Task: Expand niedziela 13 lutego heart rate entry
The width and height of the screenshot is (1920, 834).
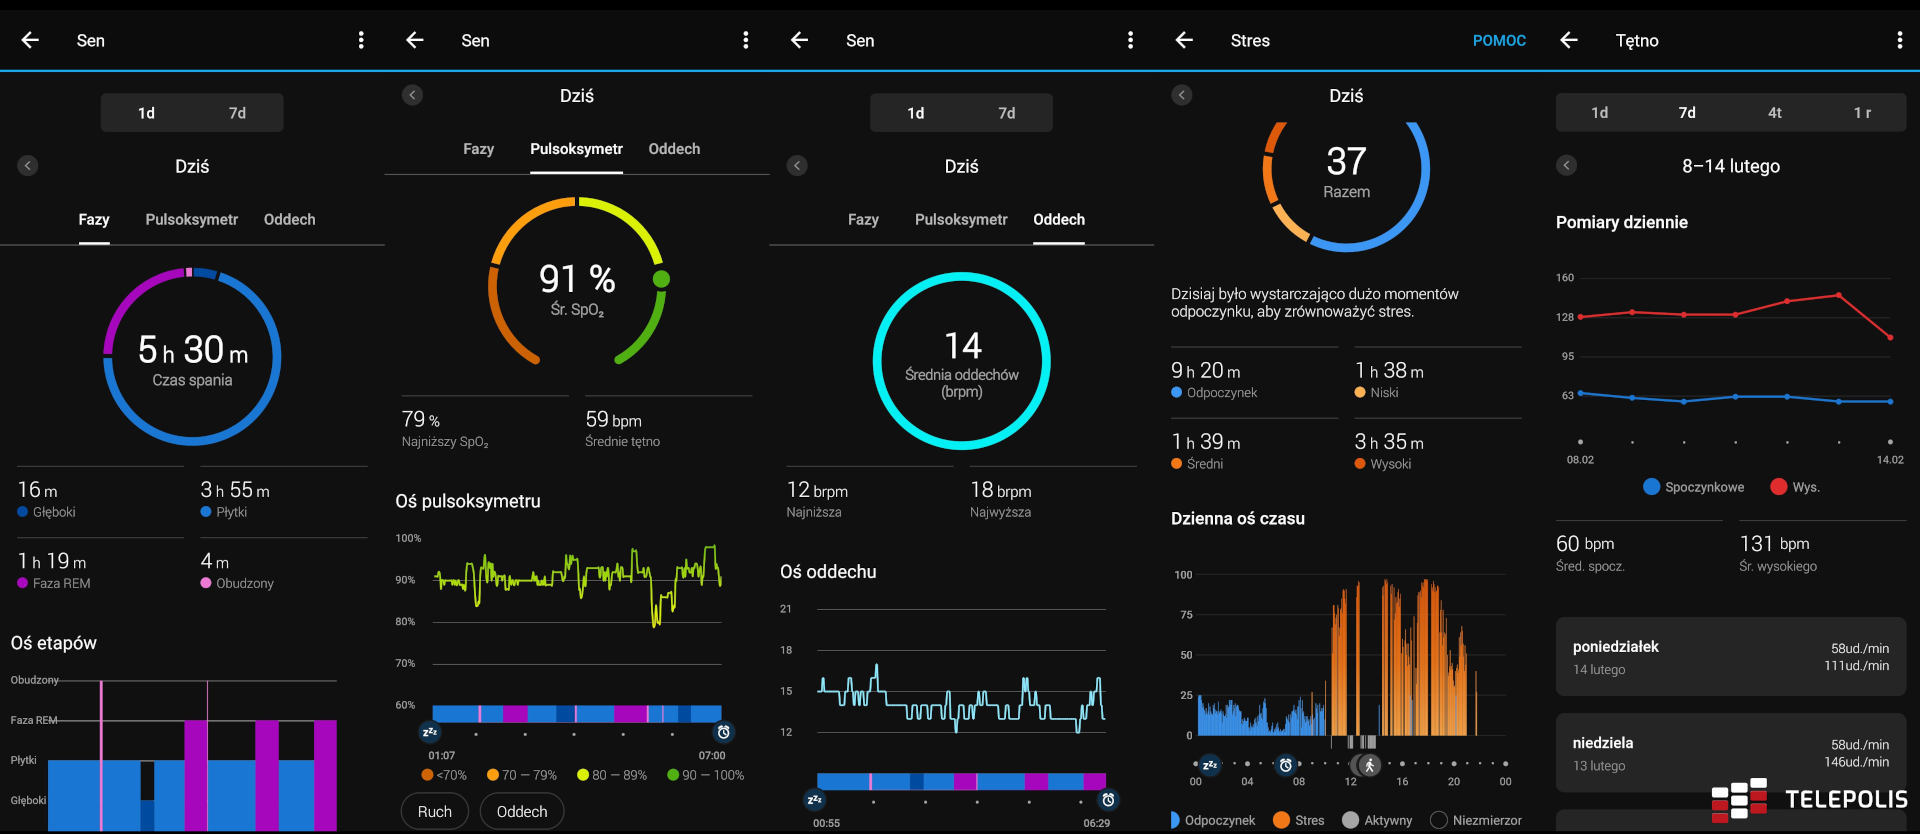Action: pyautogui.click(x=1730, y=753)
